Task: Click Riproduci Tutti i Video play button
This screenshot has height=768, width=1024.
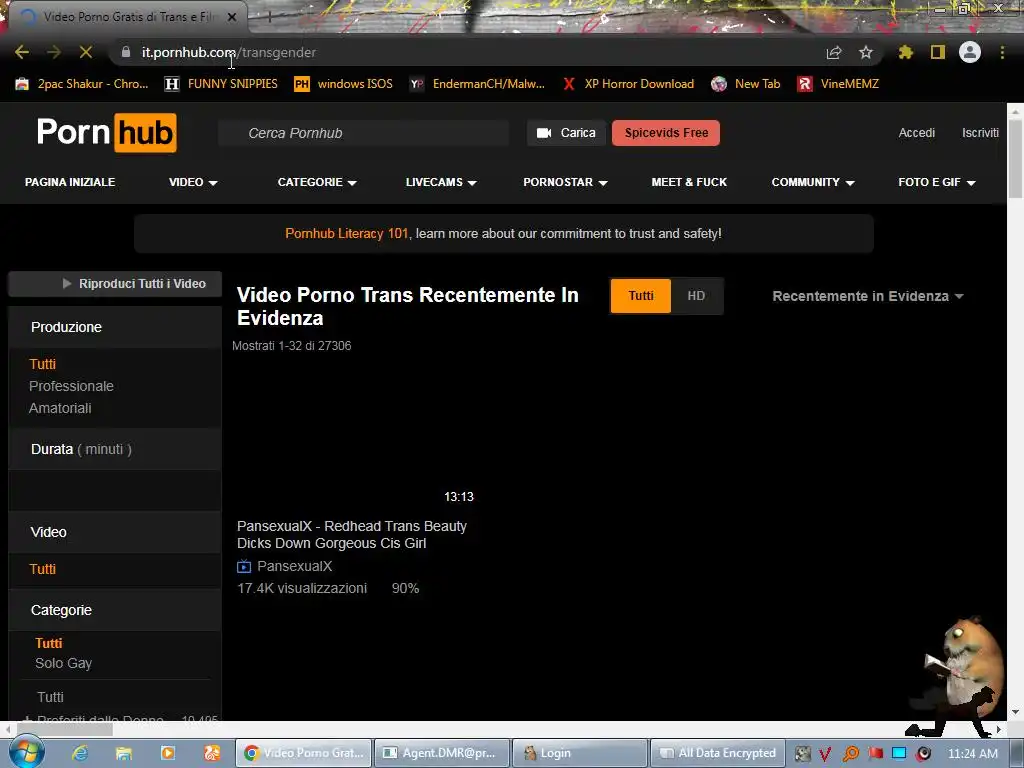Action: 115,283
